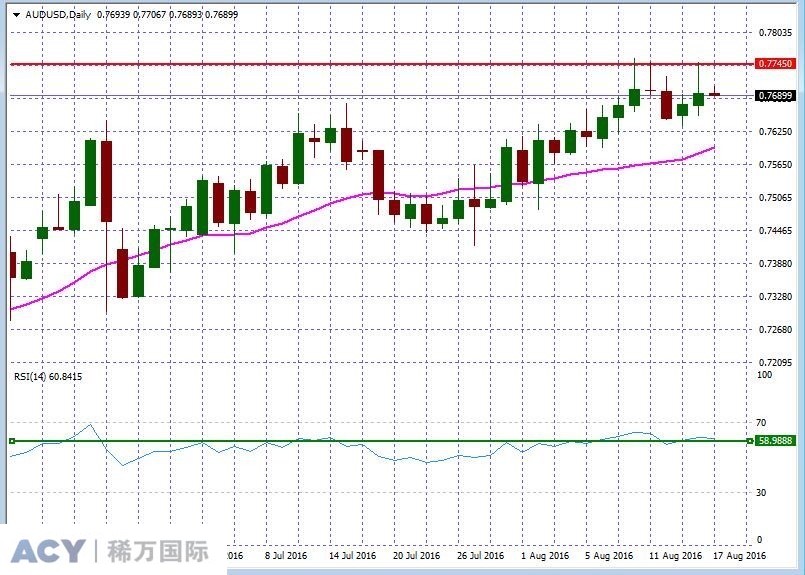Select the left handle of green RSI line
This screenshot has width=805, height=575.
[12, 441]
